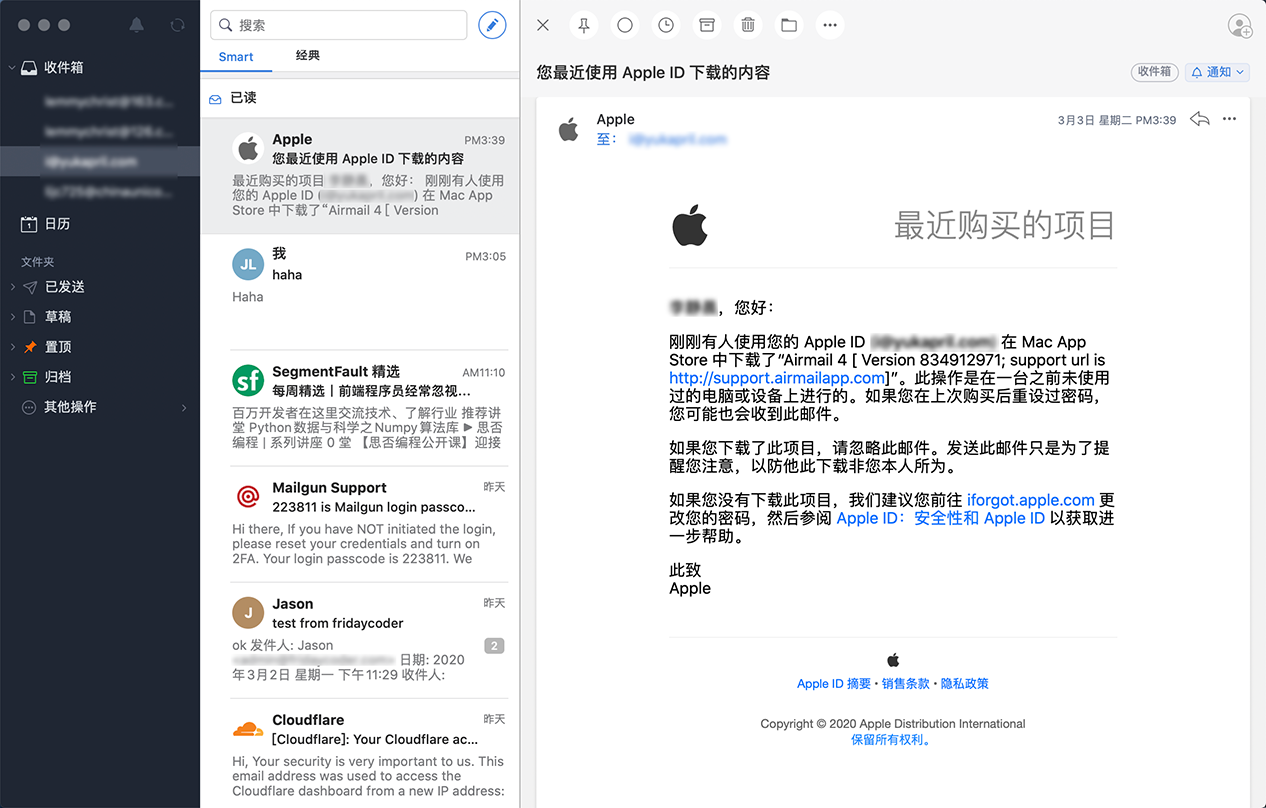This screenshot has width=1266, height=808.
Task: Click the support.airmailapp.com link
Action: click(x=777, y=378)
